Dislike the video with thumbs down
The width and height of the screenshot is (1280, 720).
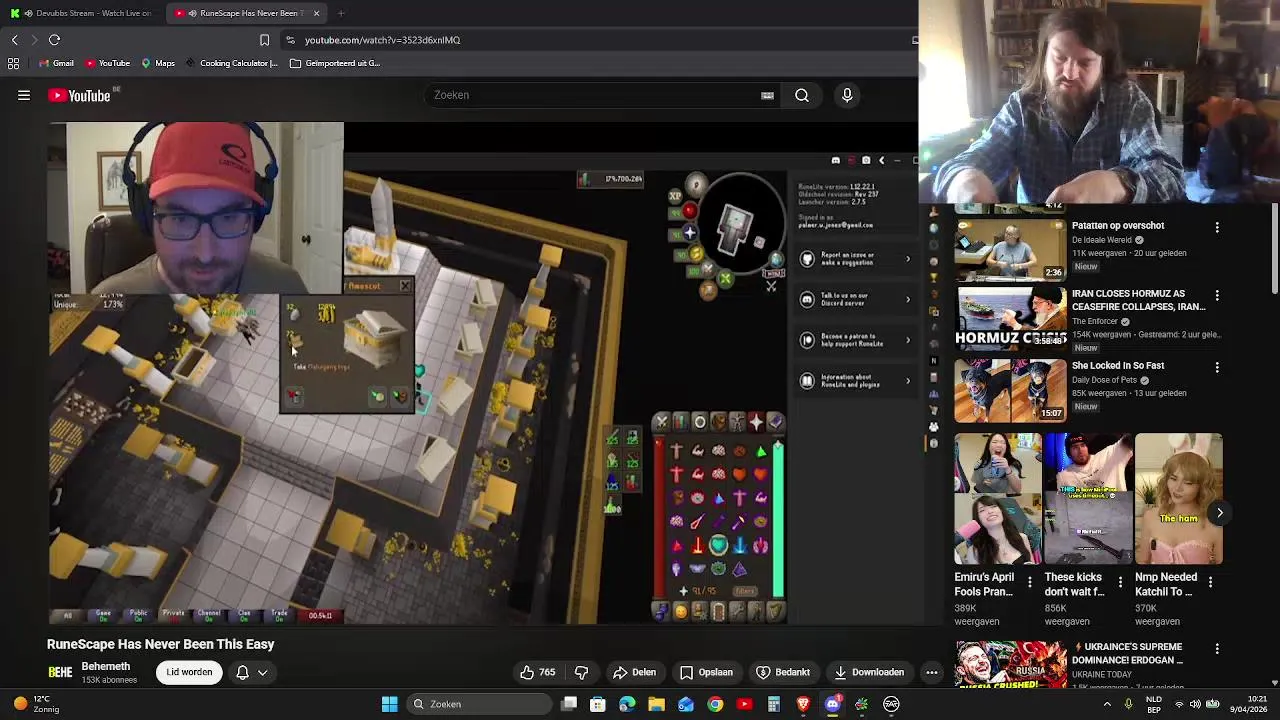[x=581, y=672]
